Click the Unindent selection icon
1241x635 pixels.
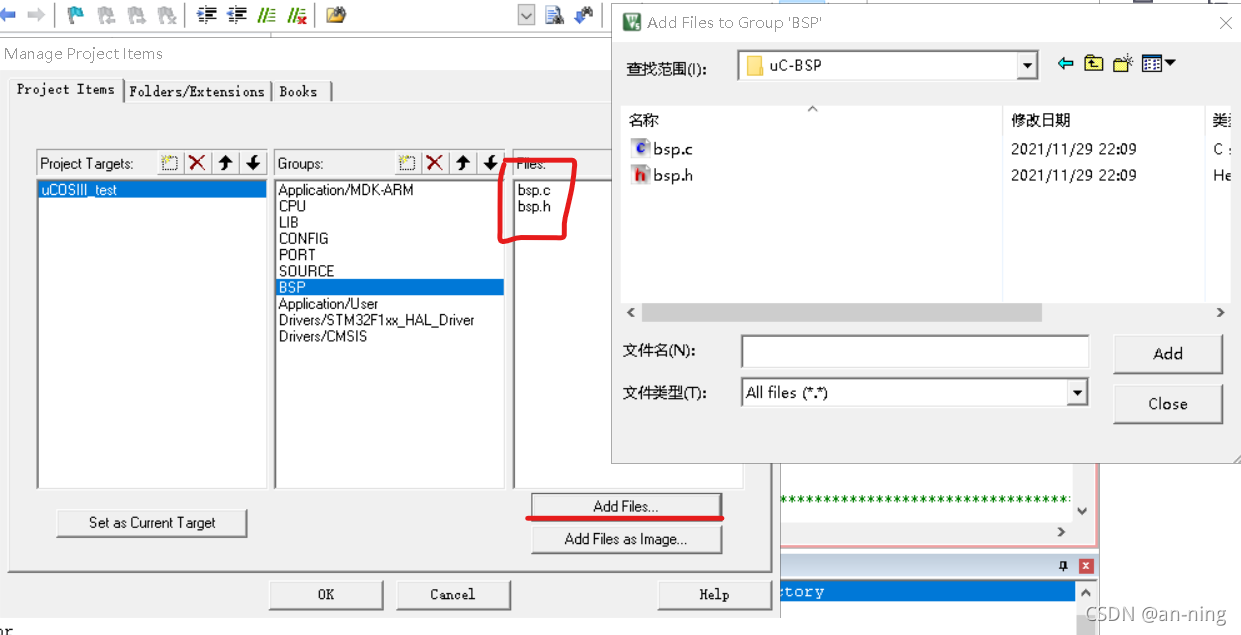click(x=237, y=15)
